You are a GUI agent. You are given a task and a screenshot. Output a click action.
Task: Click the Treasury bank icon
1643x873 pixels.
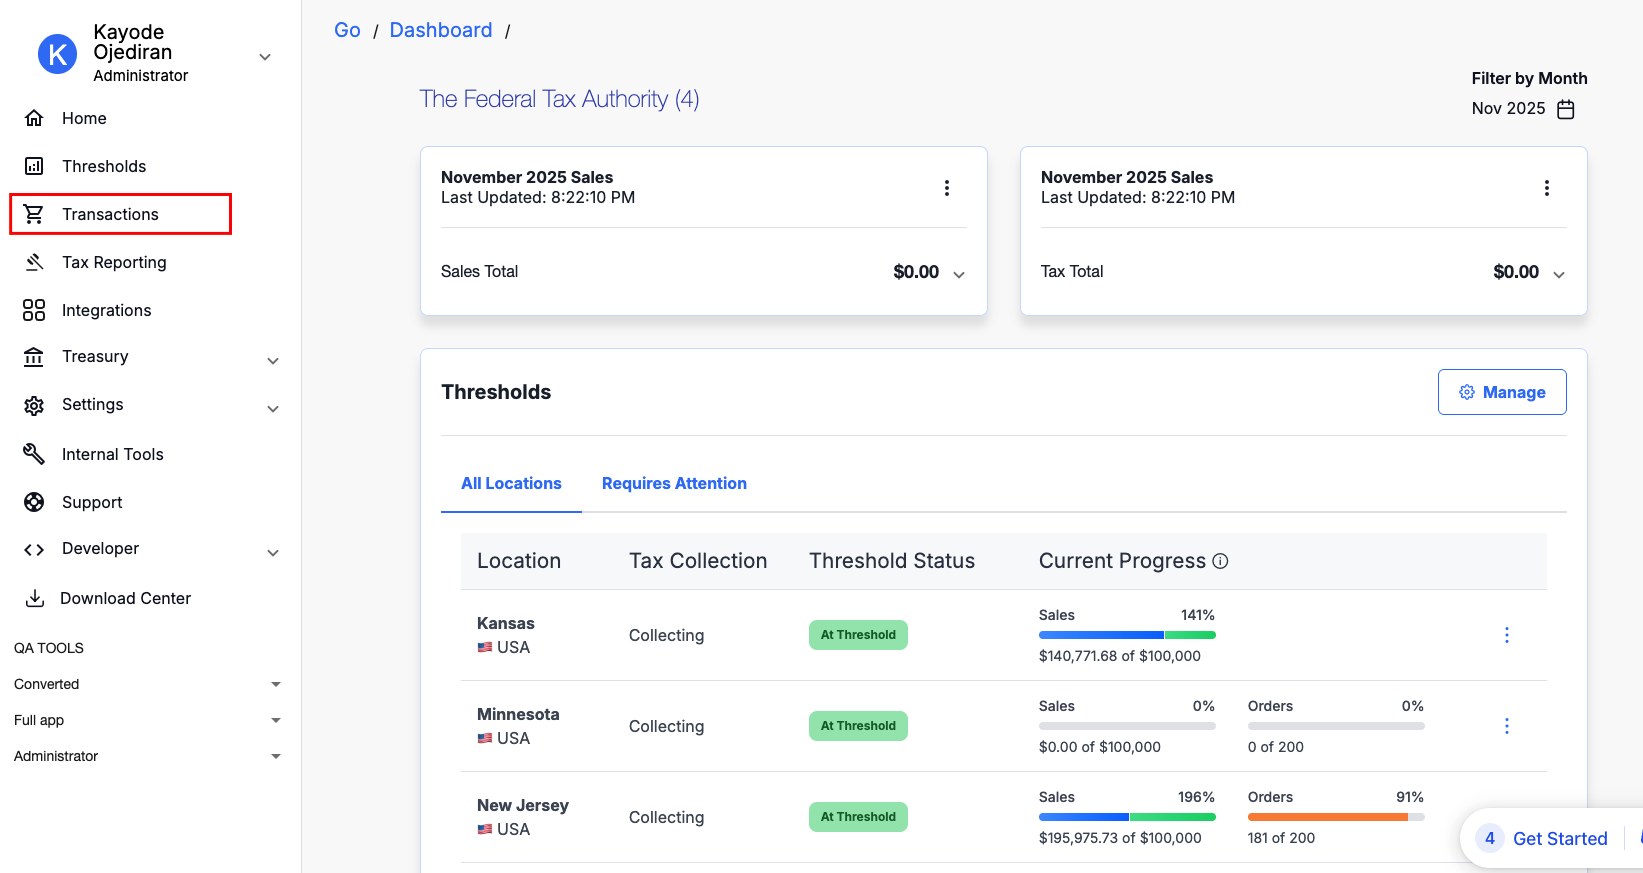[x=34, y=357]
